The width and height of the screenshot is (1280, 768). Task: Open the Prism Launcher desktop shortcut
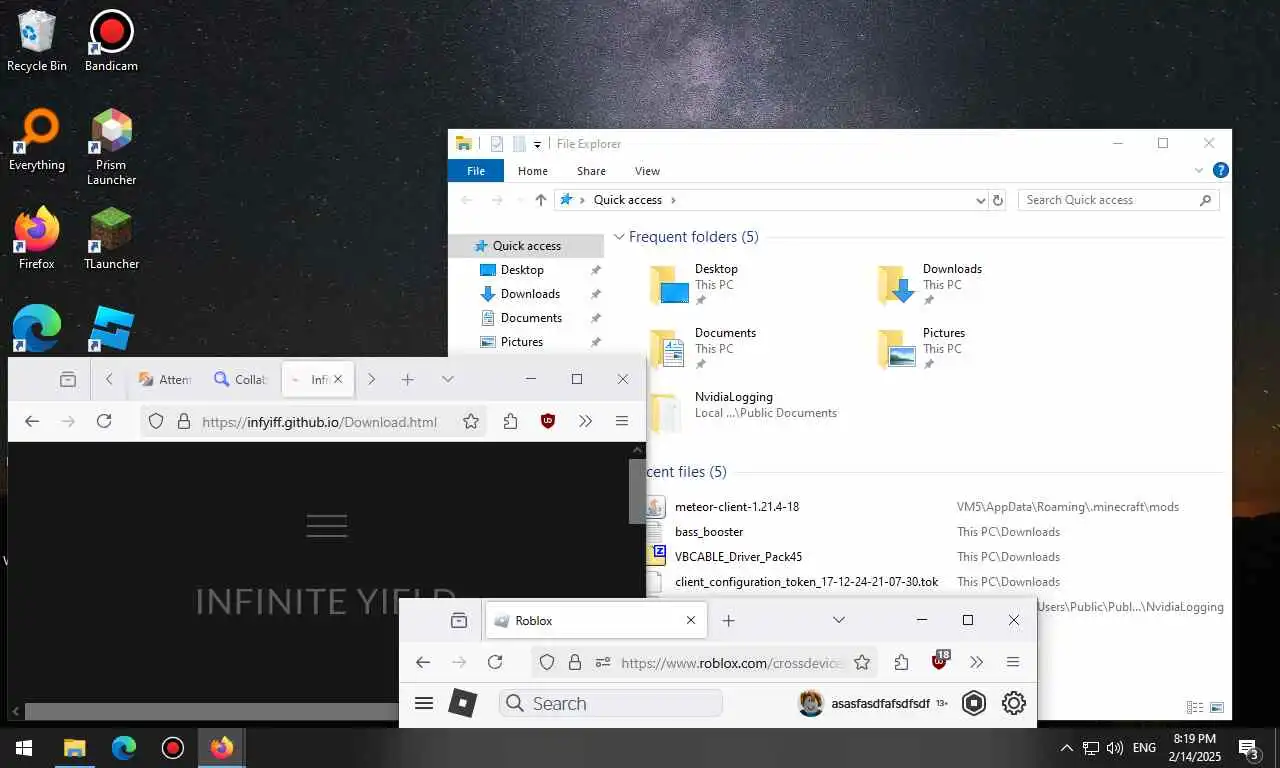point(111,148)
